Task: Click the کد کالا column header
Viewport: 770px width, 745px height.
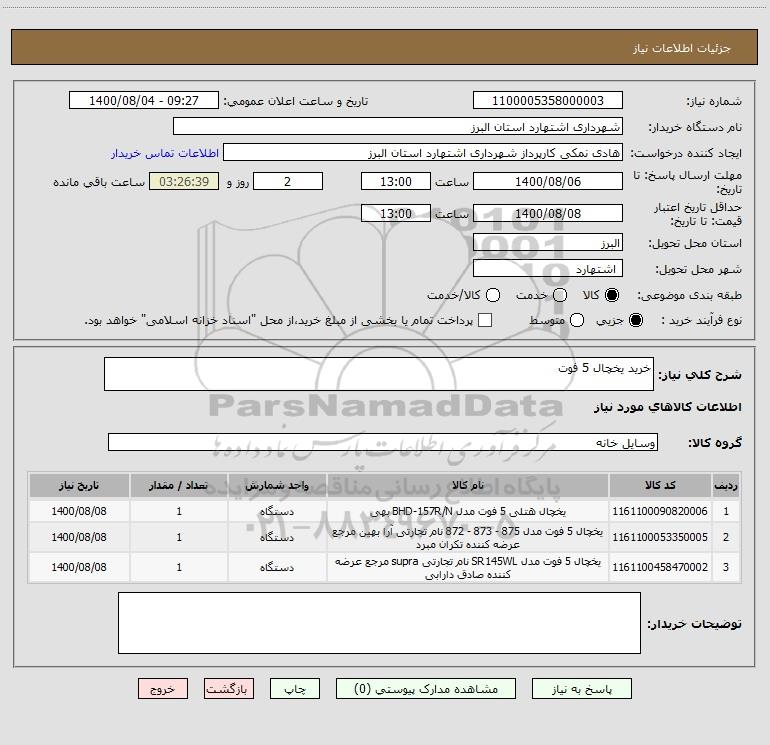Action: (x=660, y=485)
